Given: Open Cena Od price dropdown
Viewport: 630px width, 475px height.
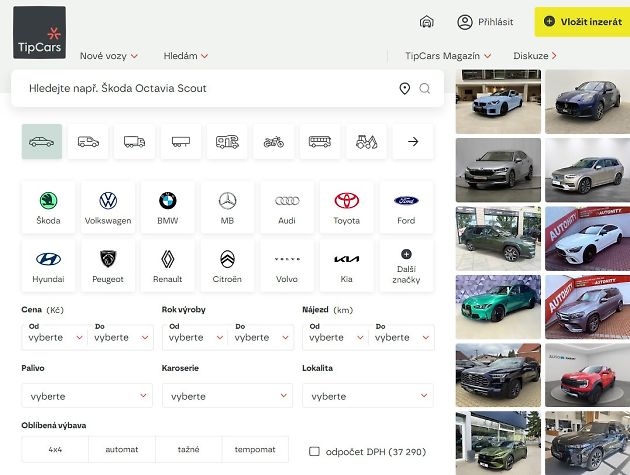Looking at the screenshot, I should 55,337.
